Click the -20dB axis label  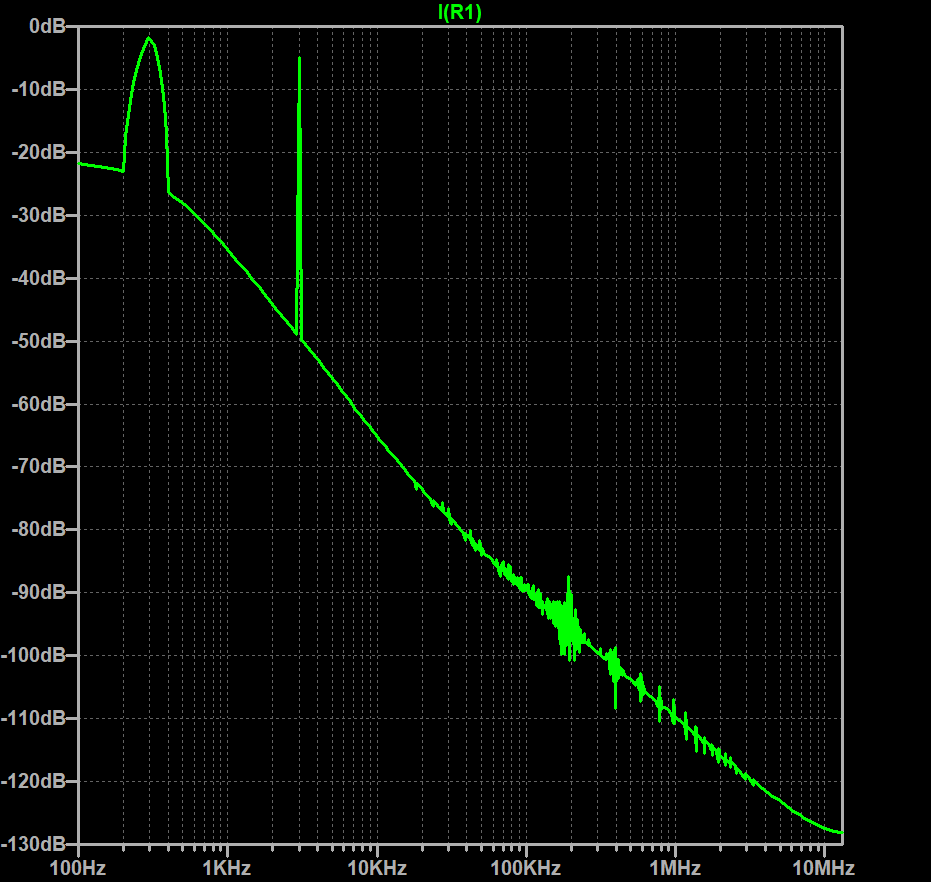pyautogui.click(x=39, y=152)
